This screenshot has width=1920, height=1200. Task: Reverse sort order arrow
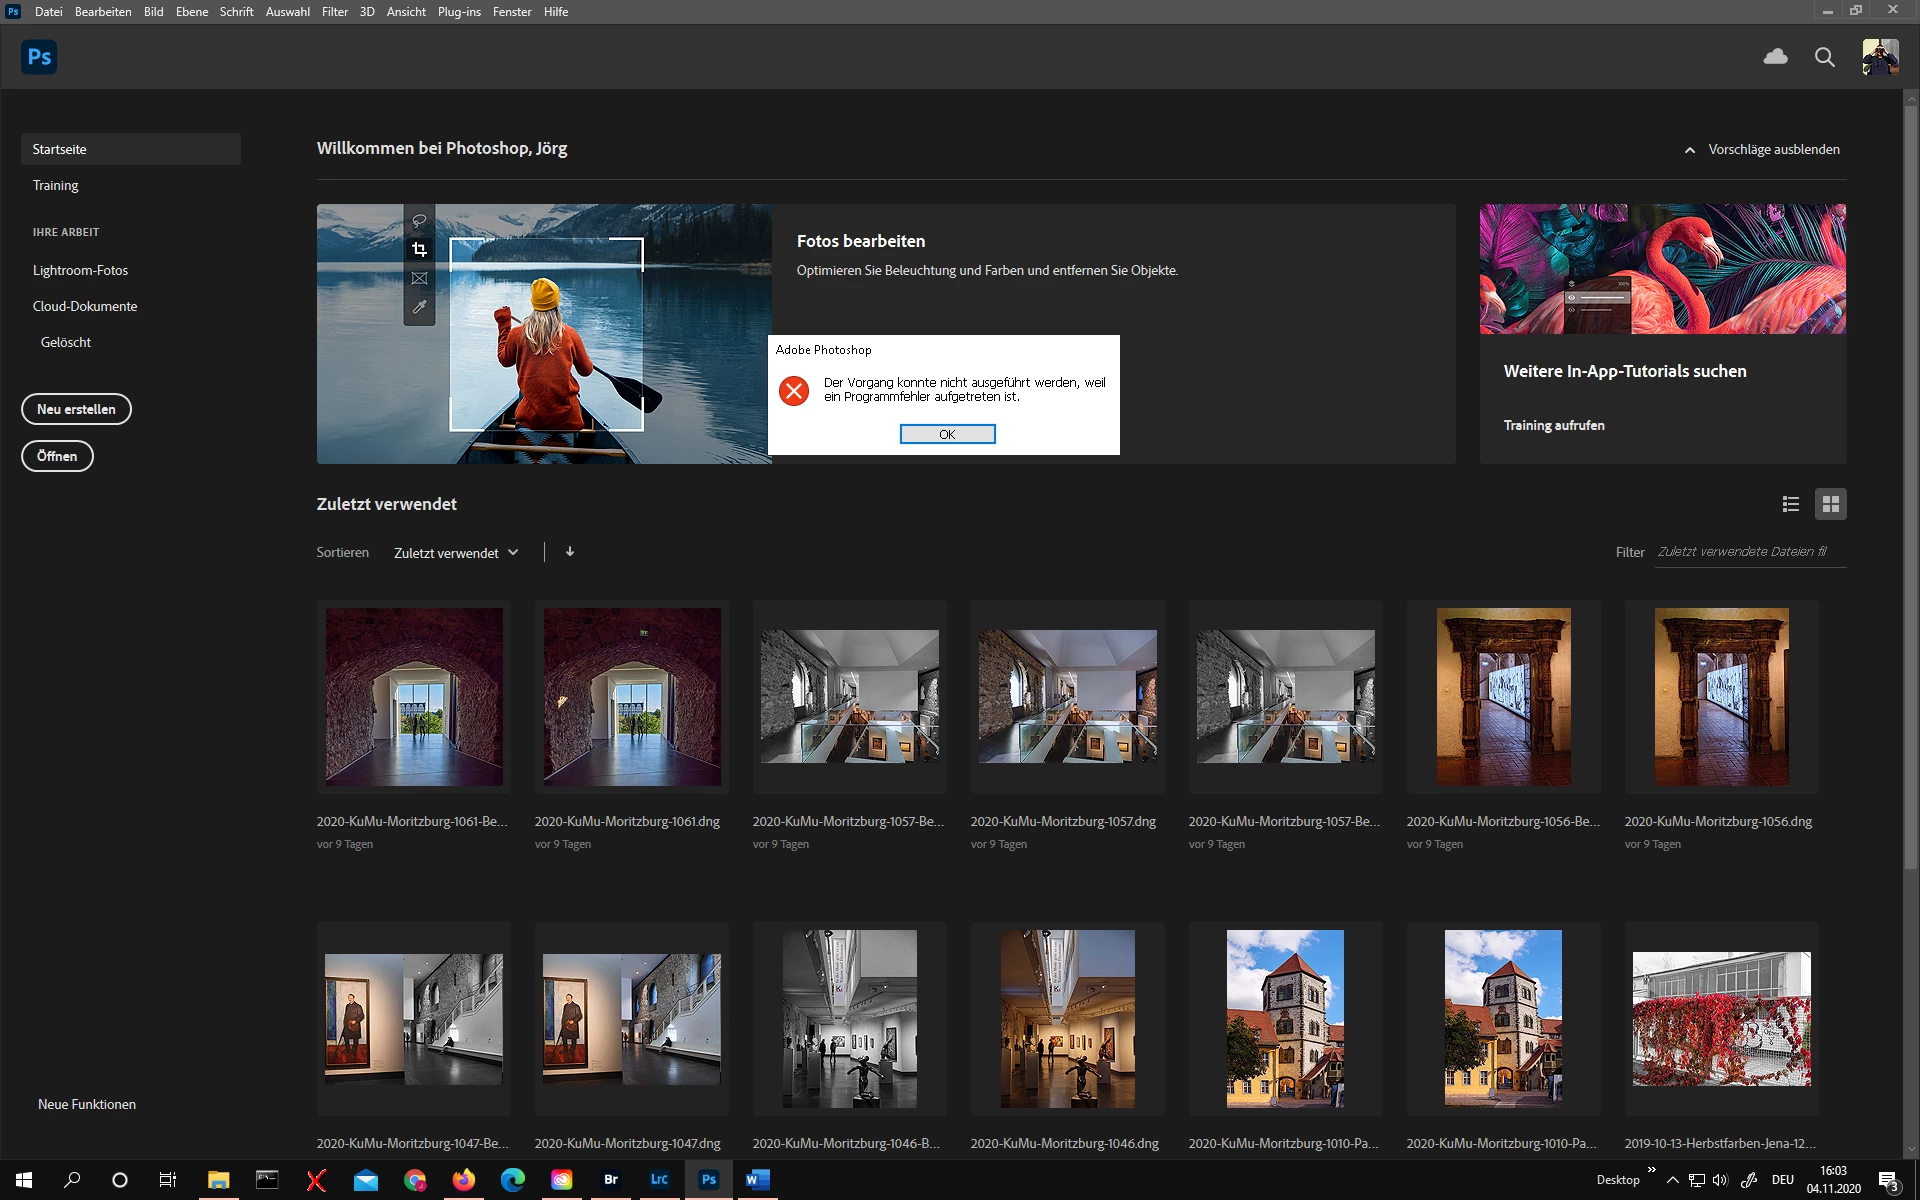coord(570,552)
